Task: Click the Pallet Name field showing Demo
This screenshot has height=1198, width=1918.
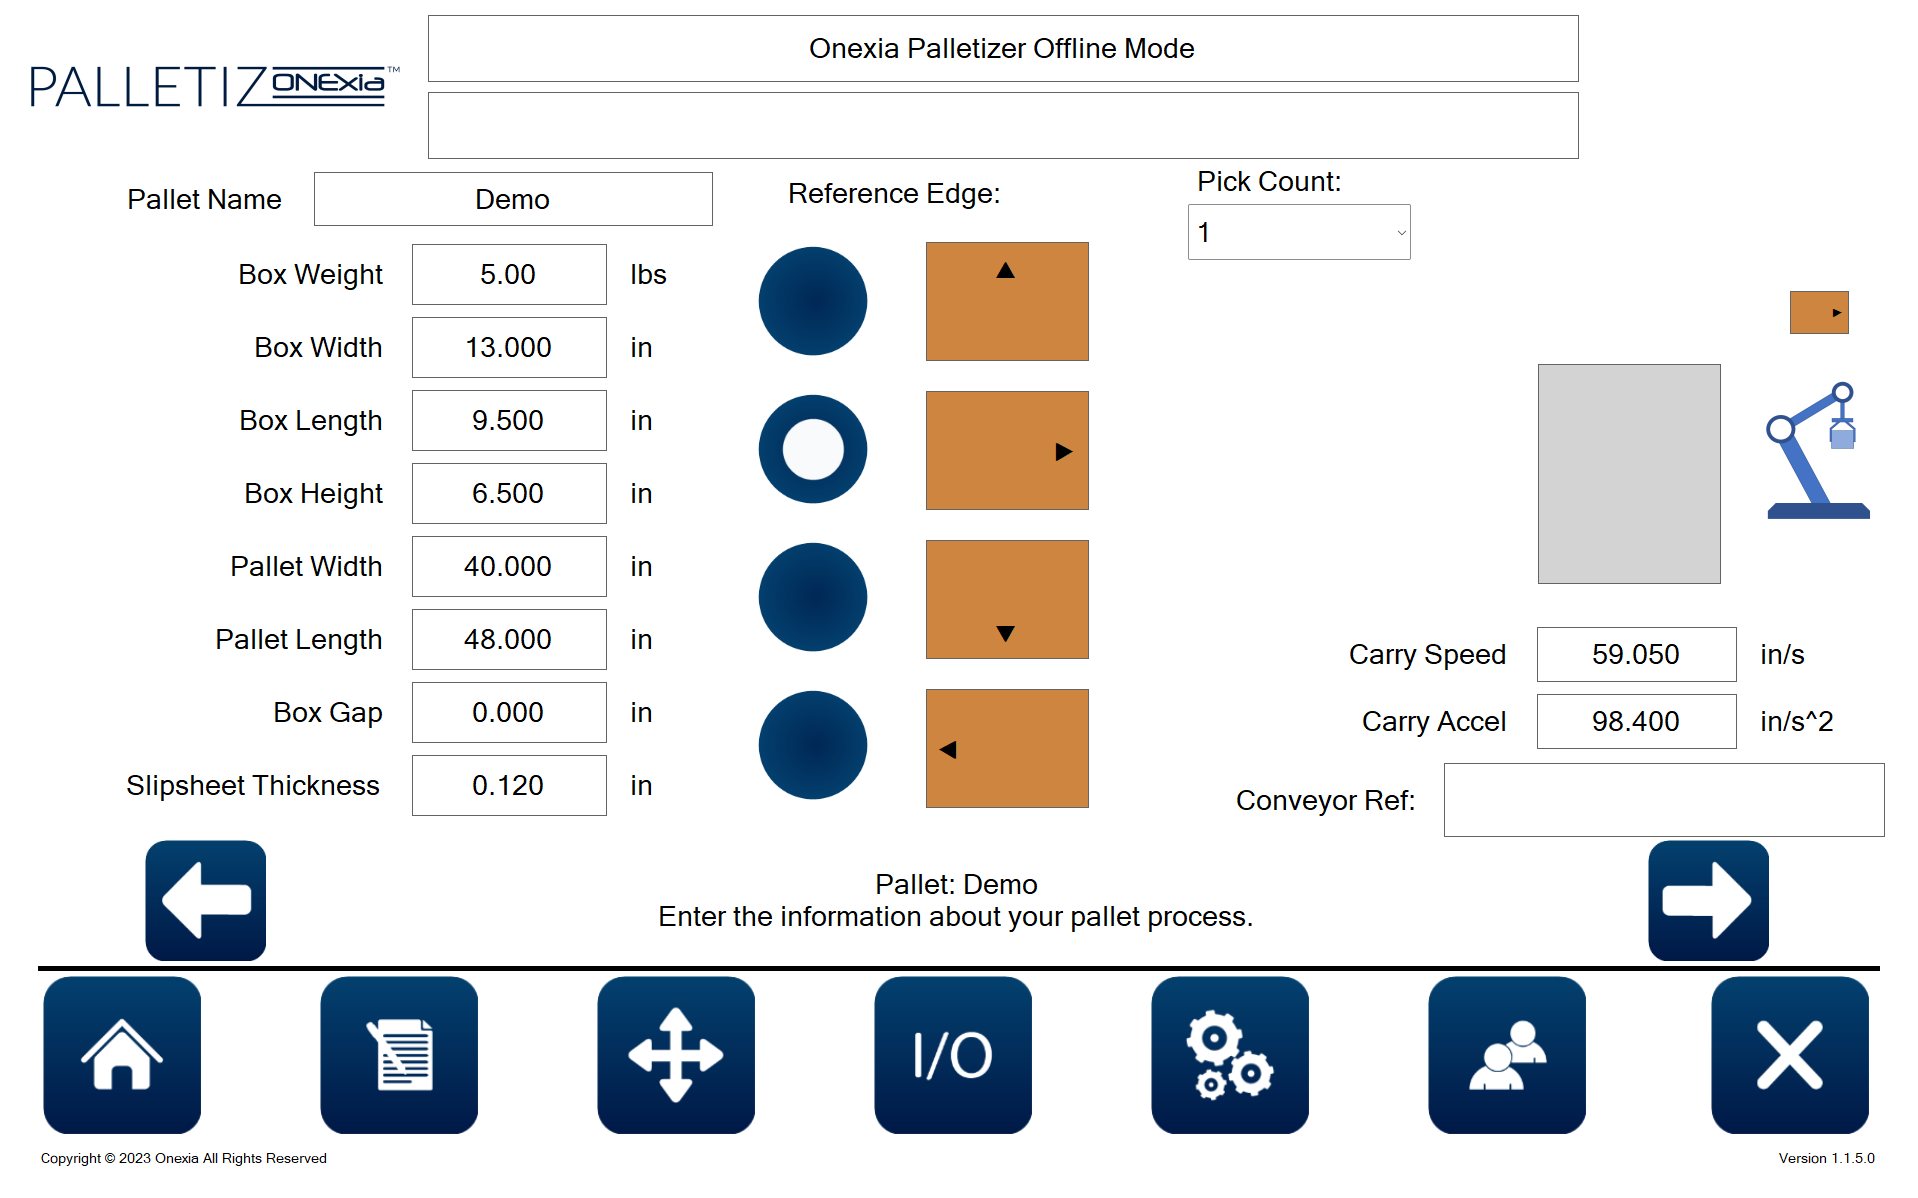Action: coord(512,198)
